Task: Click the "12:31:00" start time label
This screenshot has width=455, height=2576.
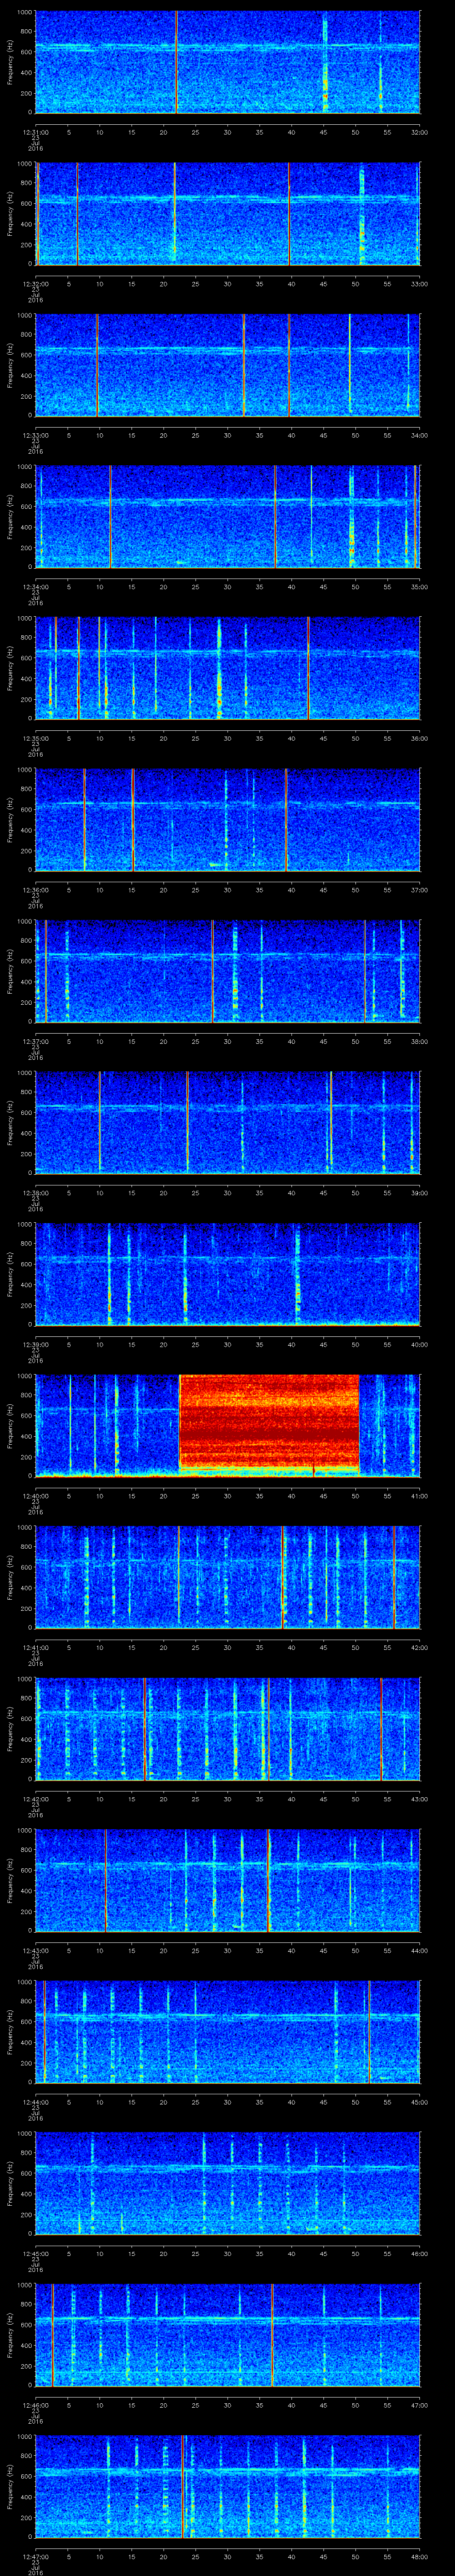Action: [36, 131]
